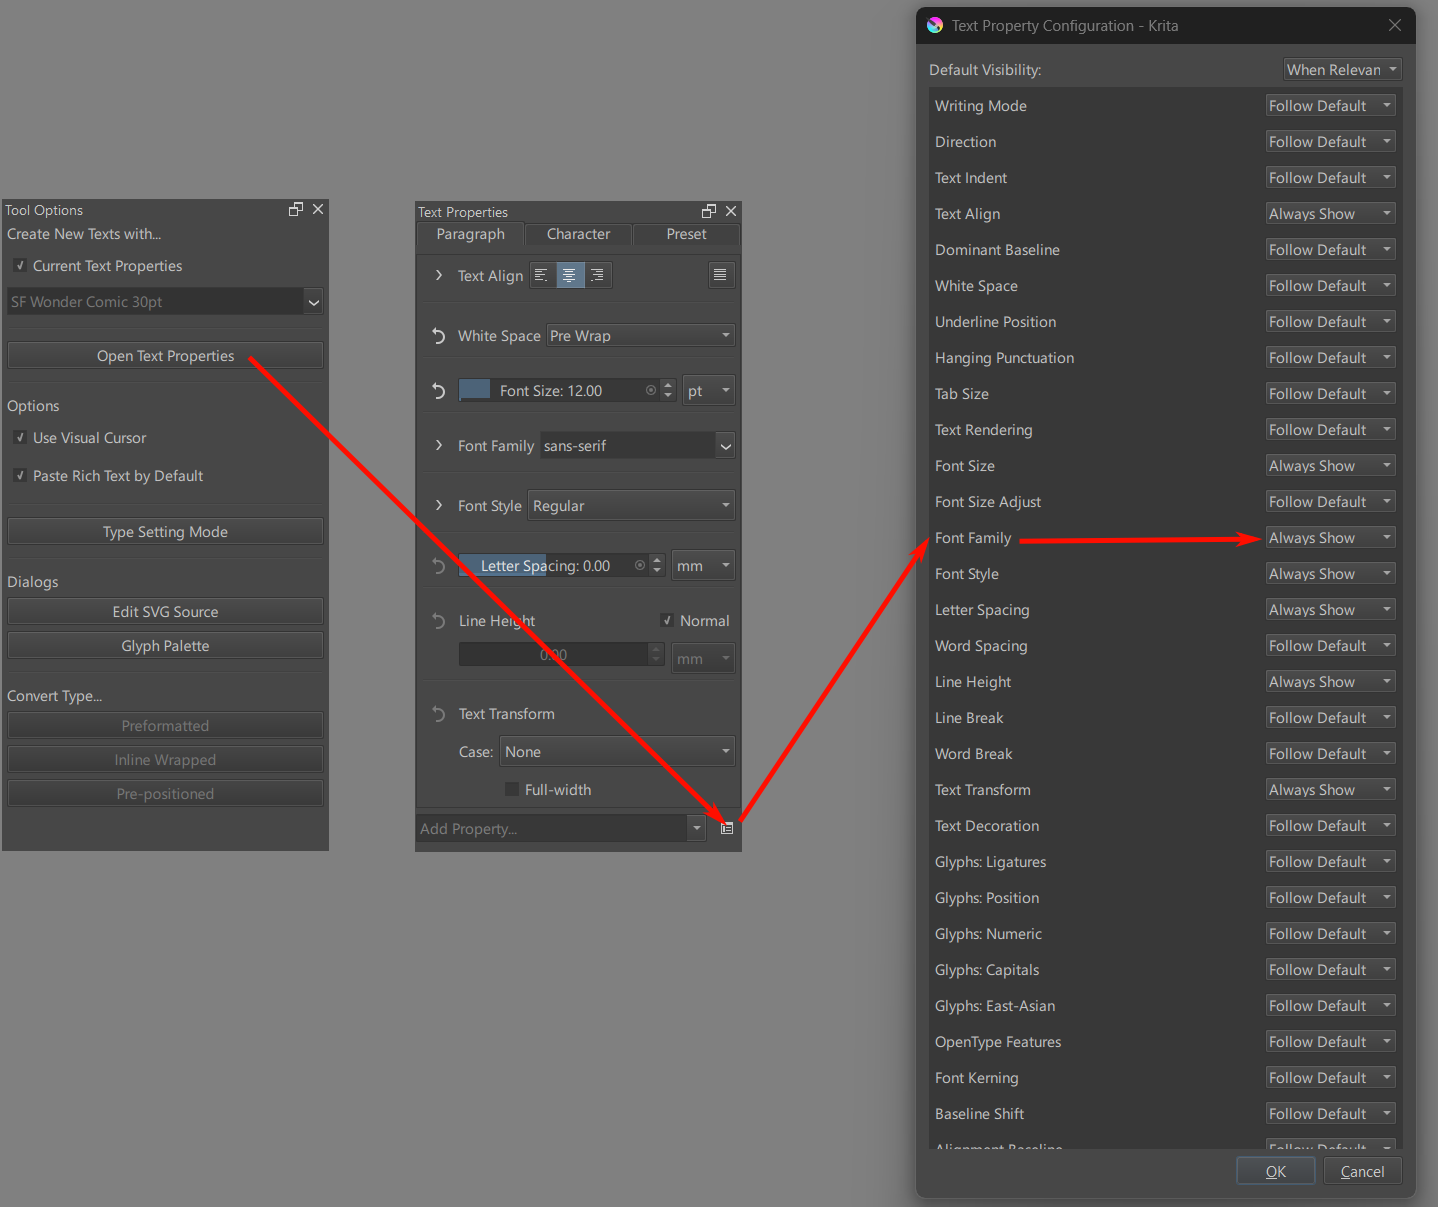Viewport: 1438px width, 1207px height.
Task: Open the Case dropdown set to None
Action: coord(617,752)
